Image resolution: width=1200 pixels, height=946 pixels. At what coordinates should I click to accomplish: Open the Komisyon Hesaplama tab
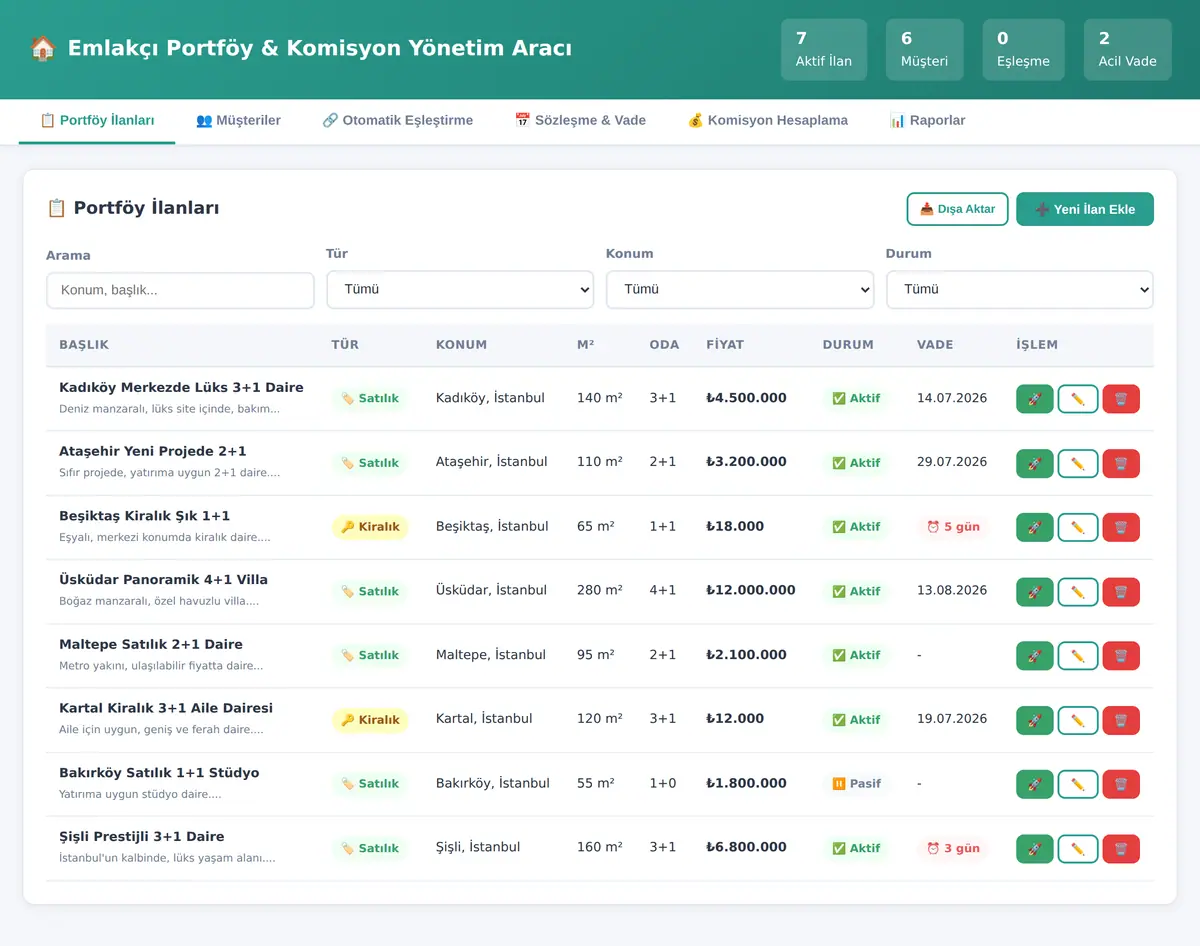click(767, 121)
